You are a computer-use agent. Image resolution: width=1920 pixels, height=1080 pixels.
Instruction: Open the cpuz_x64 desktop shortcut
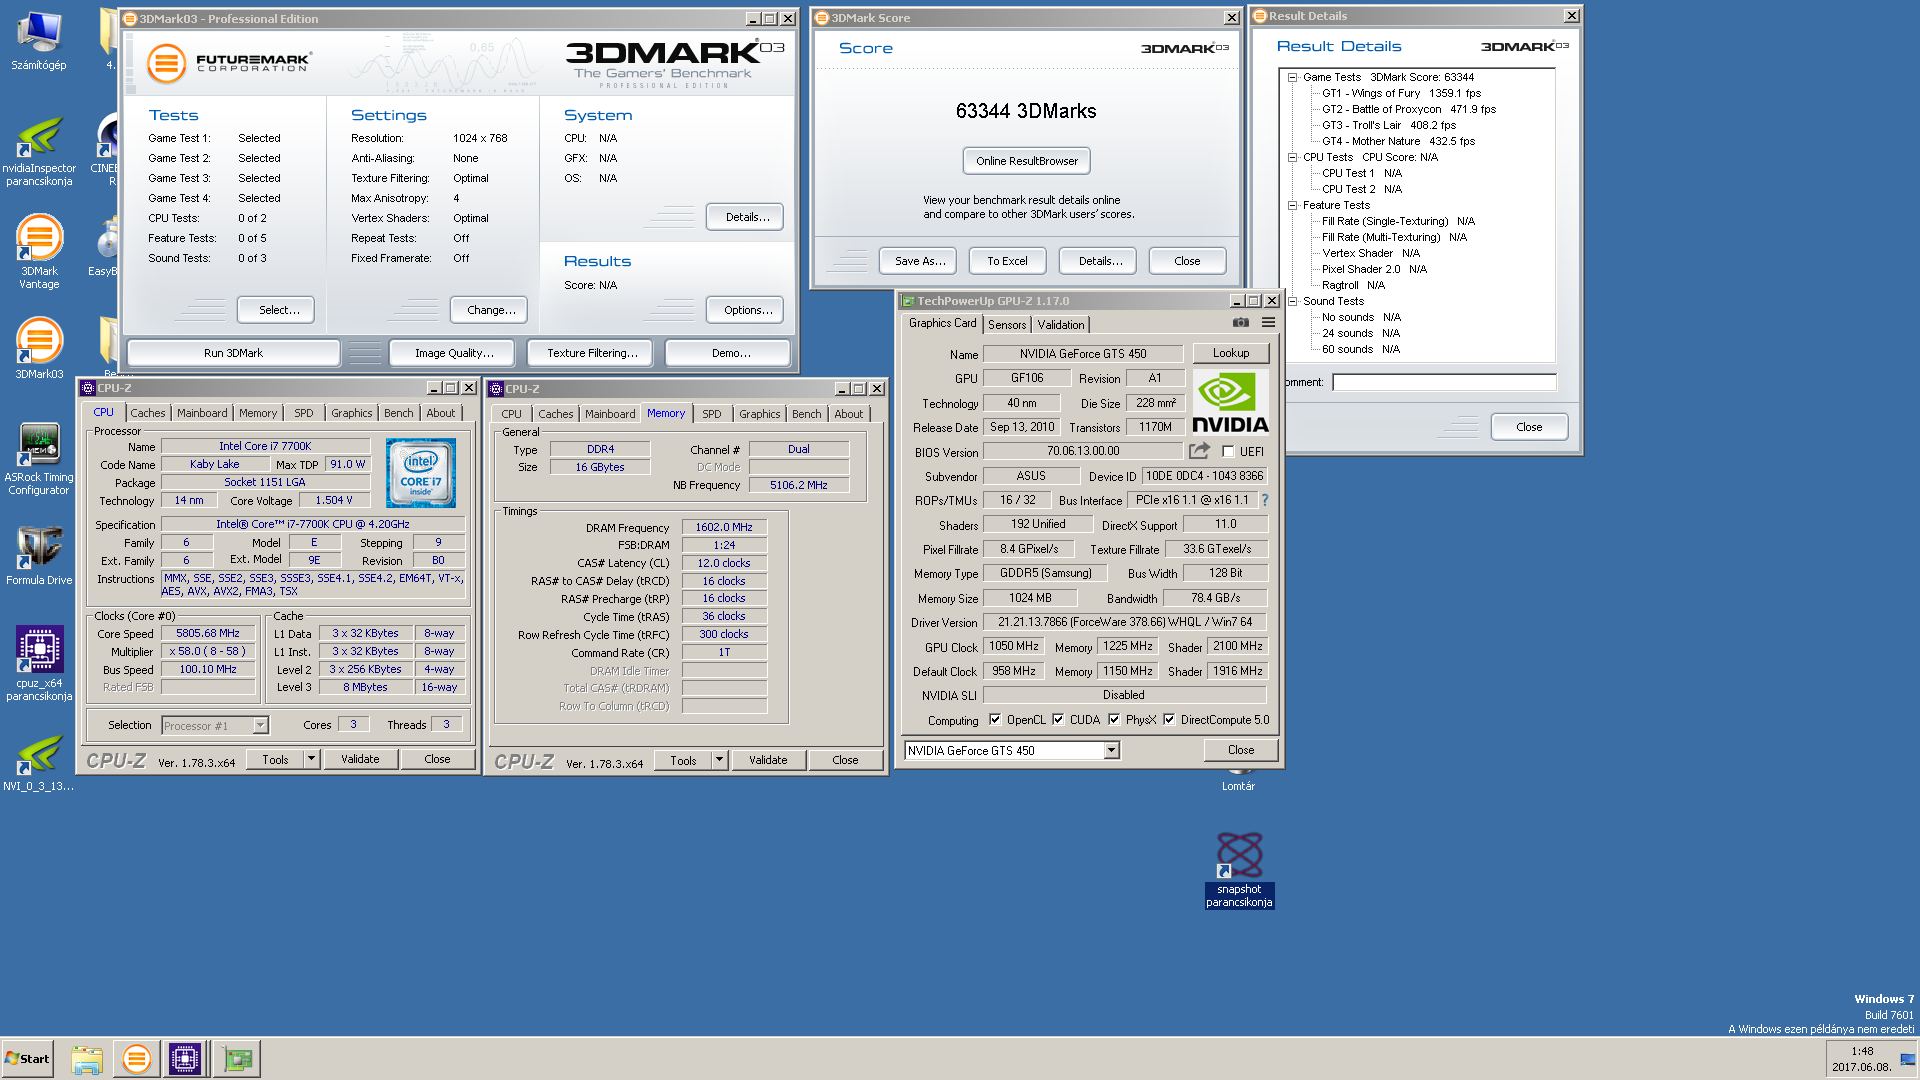pyautogui.click(x=39, y=662)
